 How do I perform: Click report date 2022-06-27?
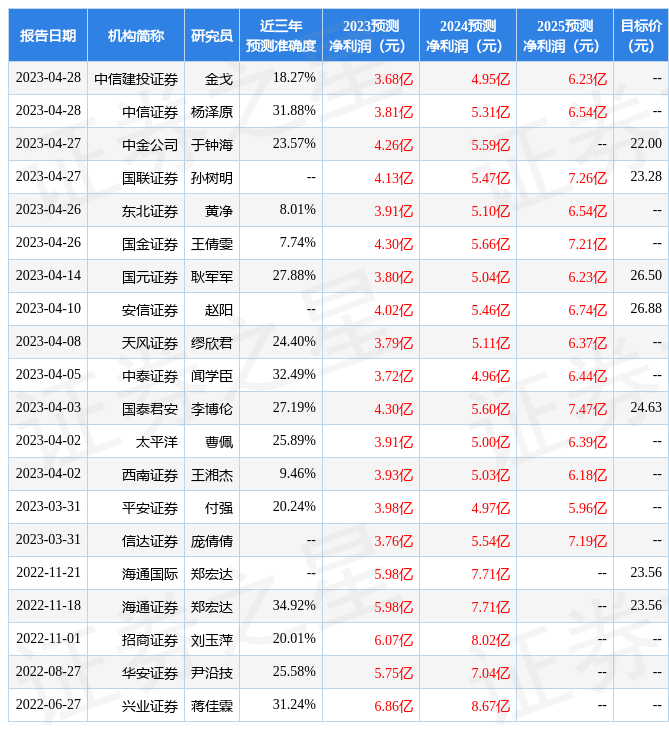(x=48, y=705)
